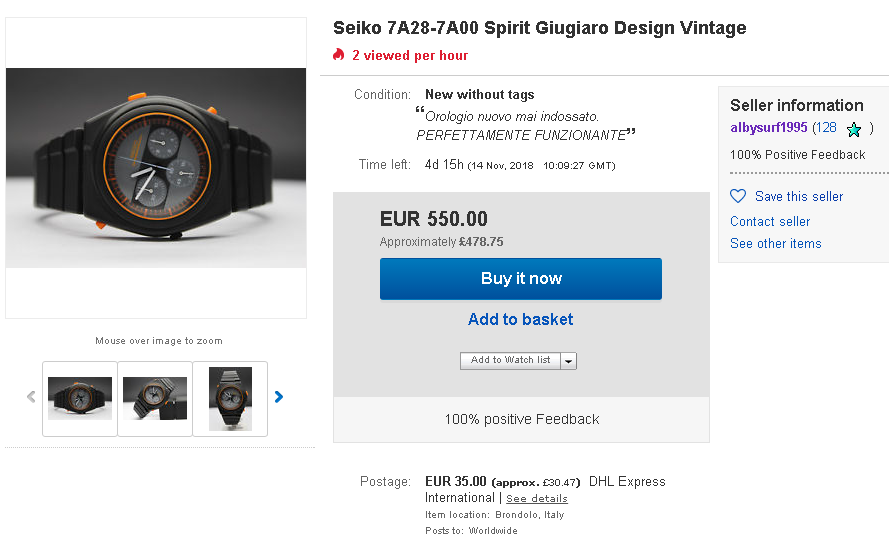The width and height of the screenshot is (889, 548).
Task: Click the Add to basket link
Action: (520, 319)
